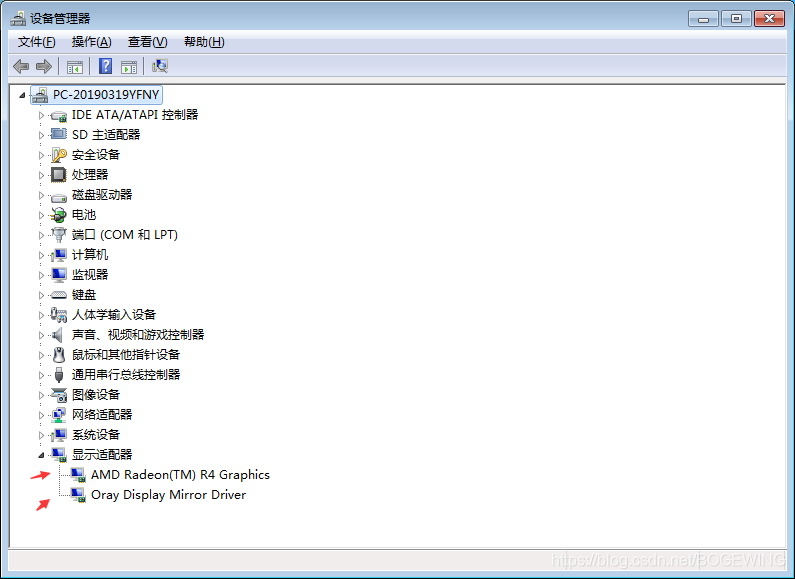Viewport: 795px width, 579px height.
Task: Maximize the 设备管理器 window
Action: pos(736,19)
